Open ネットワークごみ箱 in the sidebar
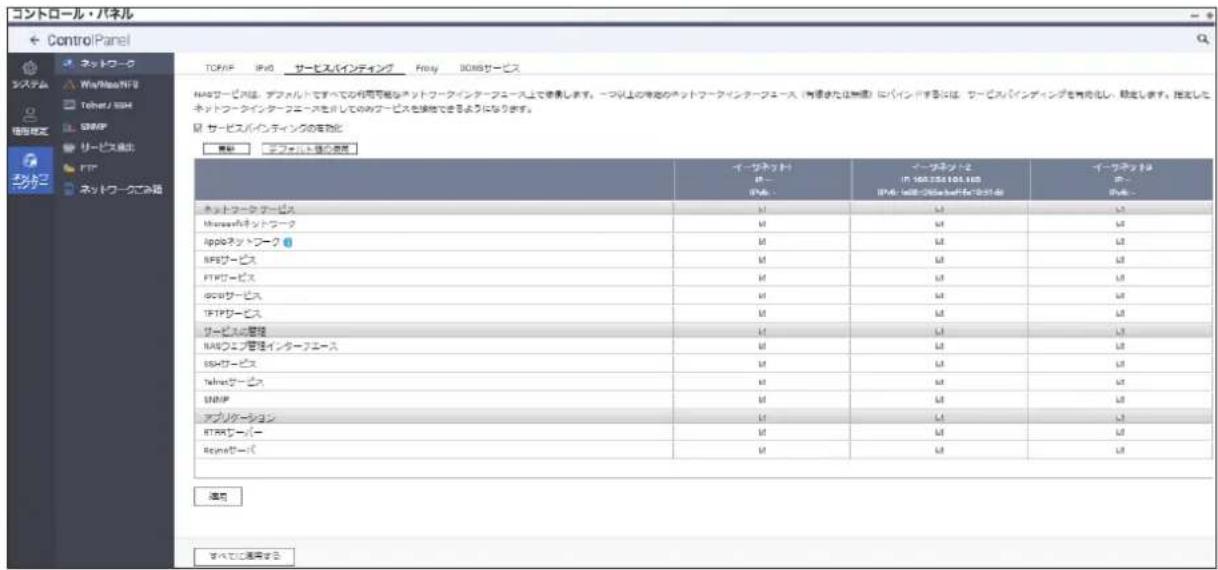This screenshot has height=570, width=1218. coord(112,189)
